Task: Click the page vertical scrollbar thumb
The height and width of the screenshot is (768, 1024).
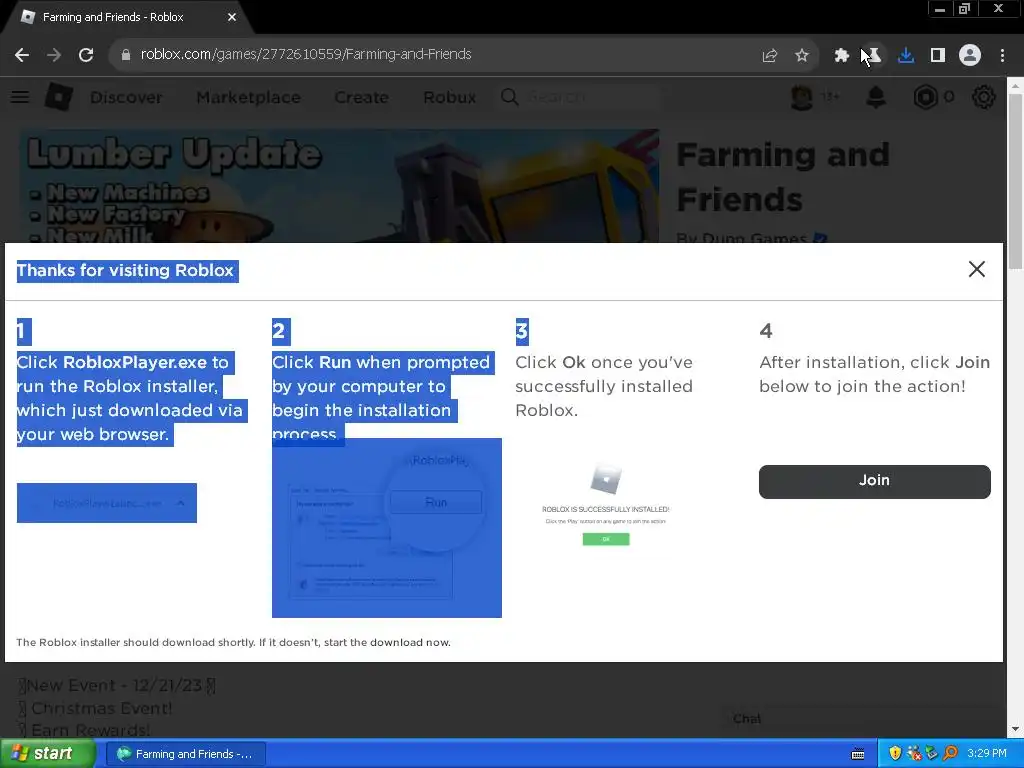Action: (x=1015, y=182)
